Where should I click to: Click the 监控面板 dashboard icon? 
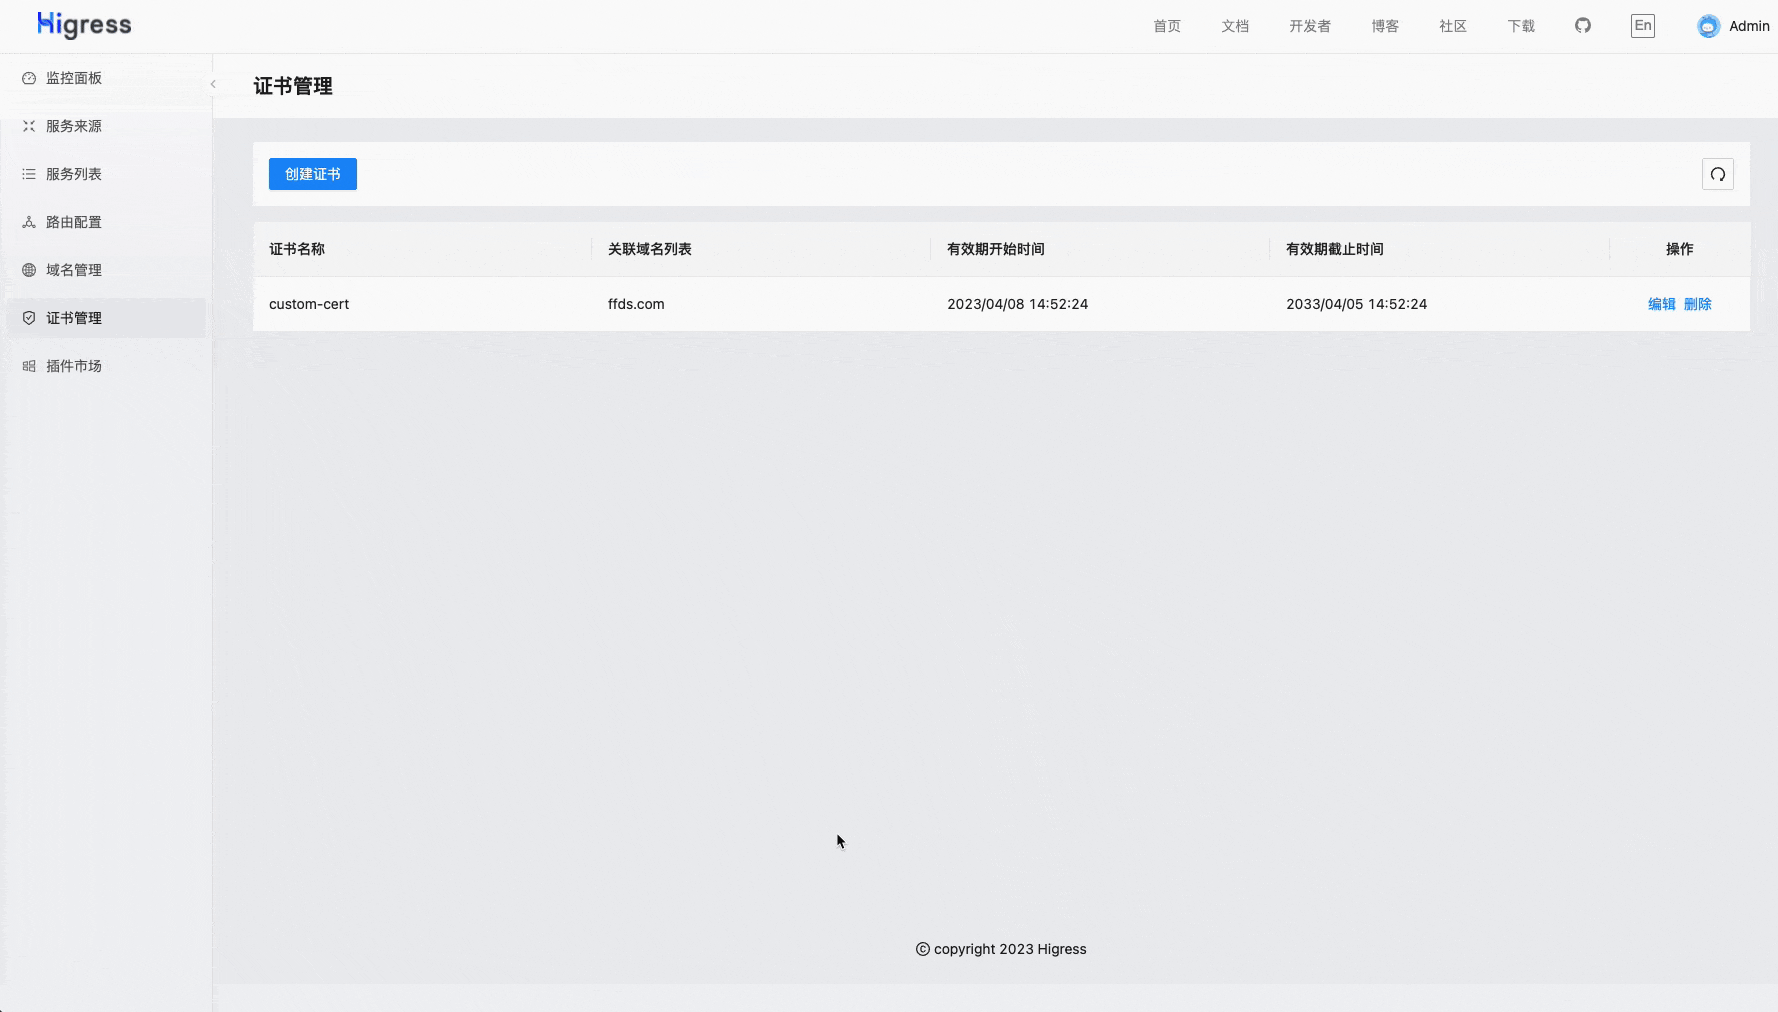pos(29,78)
